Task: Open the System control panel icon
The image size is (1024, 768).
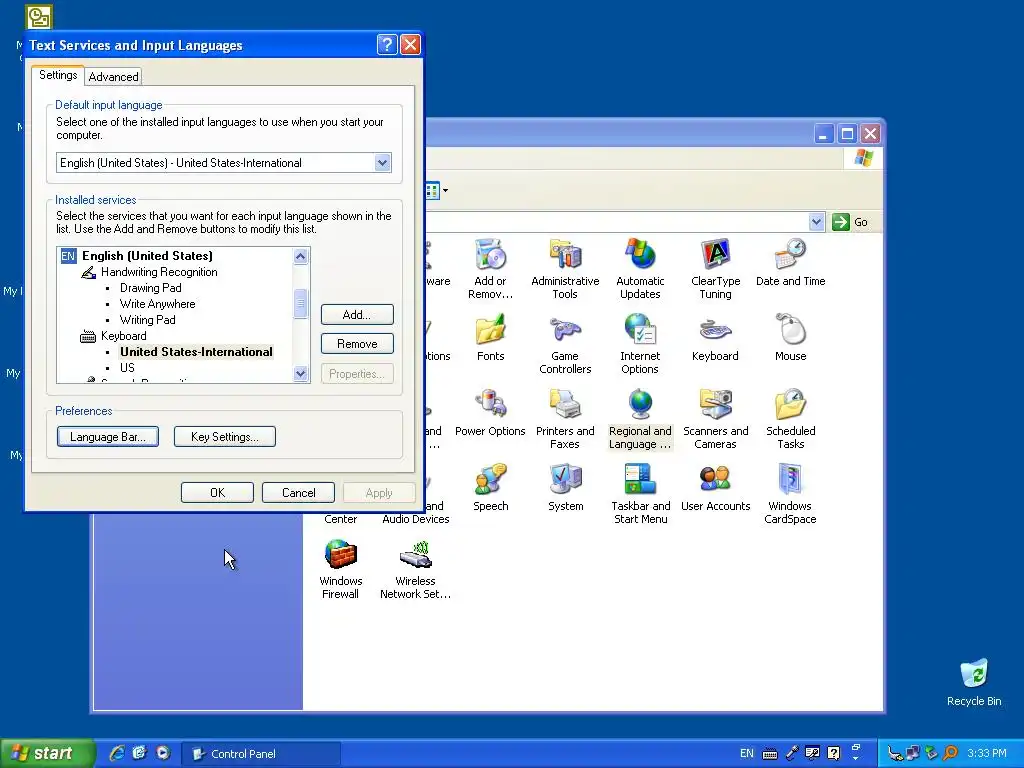Action: coord(565,488)
